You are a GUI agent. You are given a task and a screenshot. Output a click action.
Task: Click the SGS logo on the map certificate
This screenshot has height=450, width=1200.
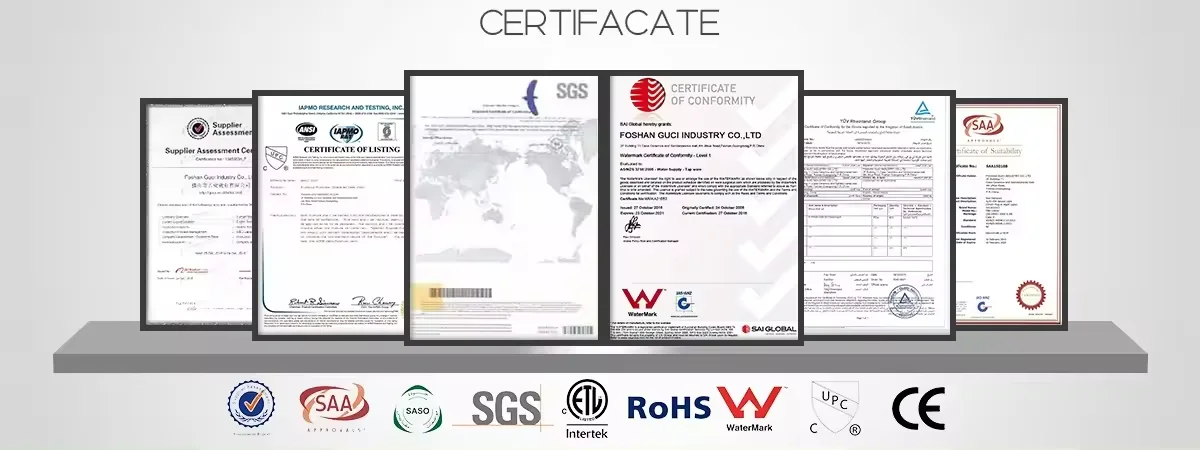pos(571,90)
